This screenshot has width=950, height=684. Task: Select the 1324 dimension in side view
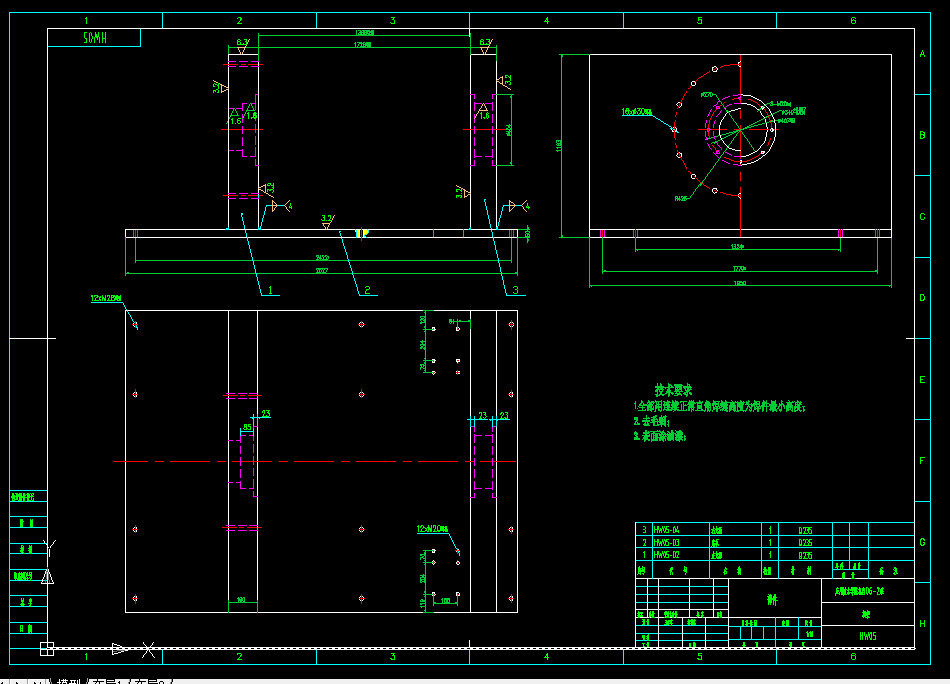click(737, 247)
